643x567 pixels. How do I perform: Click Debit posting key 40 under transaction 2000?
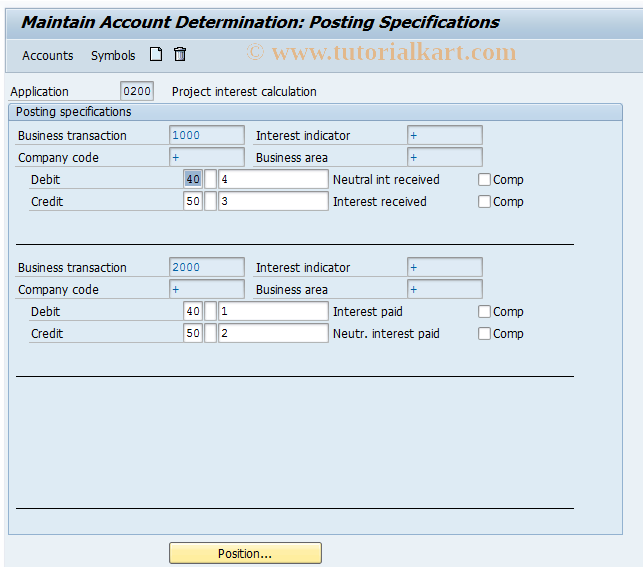193,311
